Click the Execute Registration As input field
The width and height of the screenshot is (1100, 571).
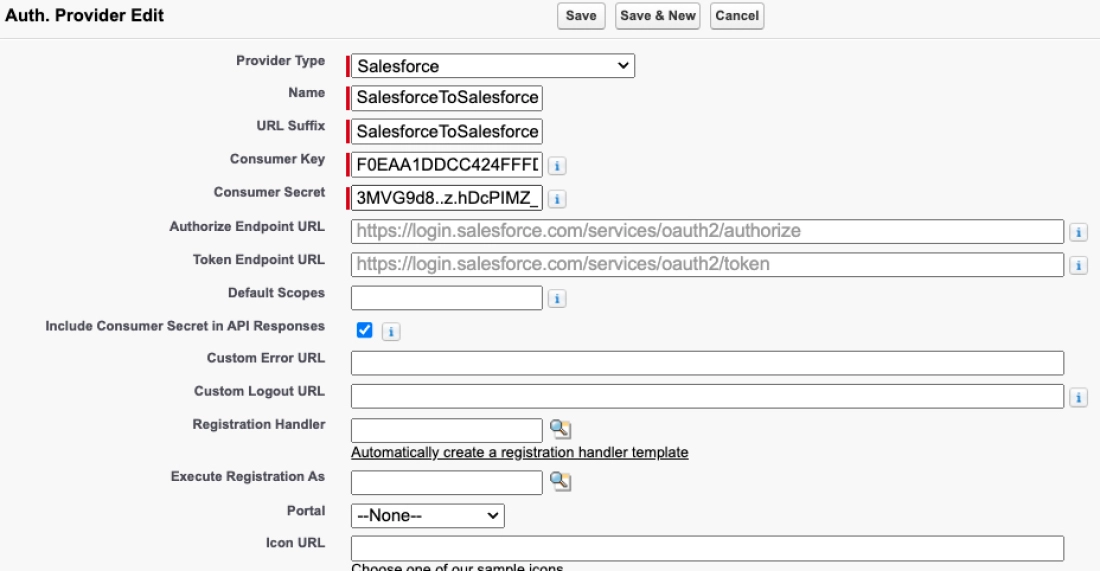(x=446, y=483)
